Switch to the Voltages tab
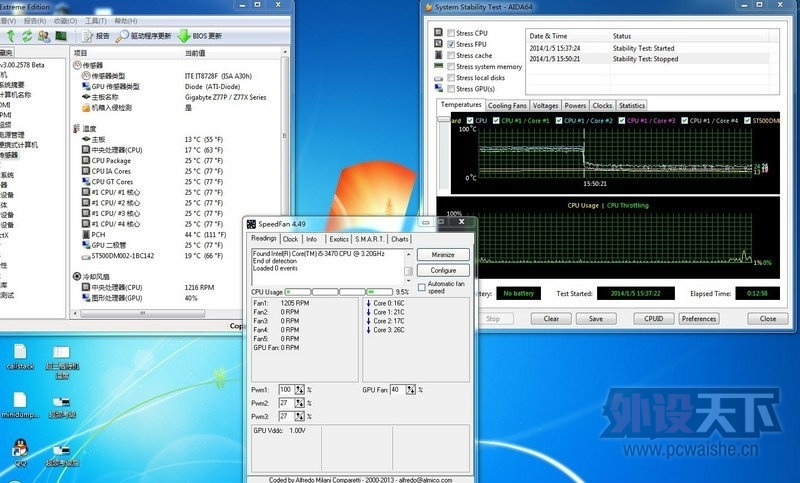Screen dimensions: 800x483 click(x=545, y=106)
